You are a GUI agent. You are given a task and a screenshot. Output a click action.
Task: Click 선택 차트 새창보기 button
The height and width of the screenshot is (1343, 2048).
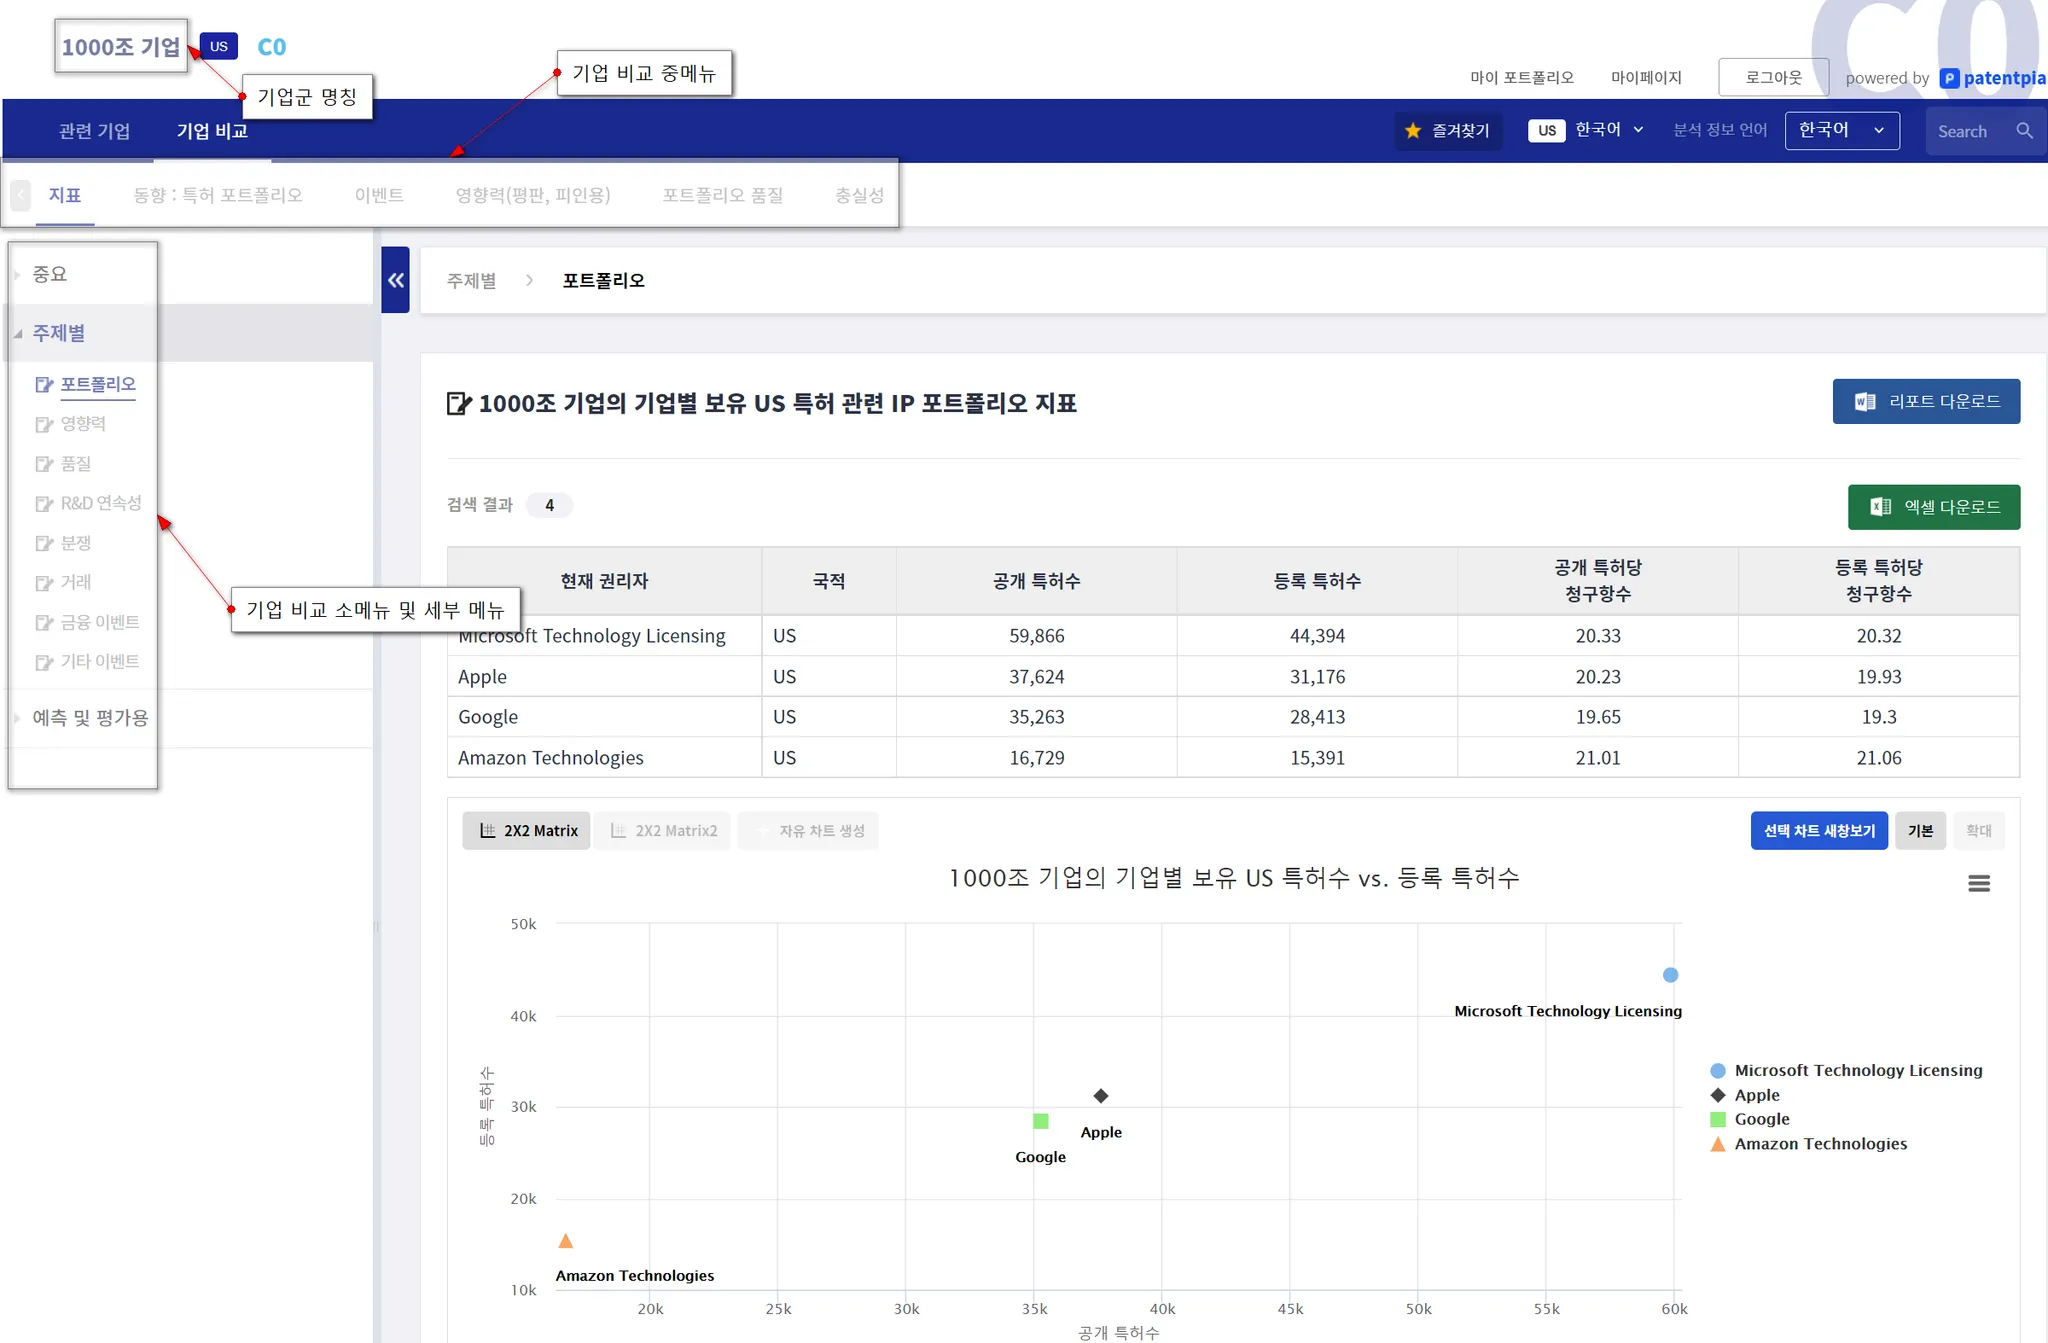(x=1818, y=831)
